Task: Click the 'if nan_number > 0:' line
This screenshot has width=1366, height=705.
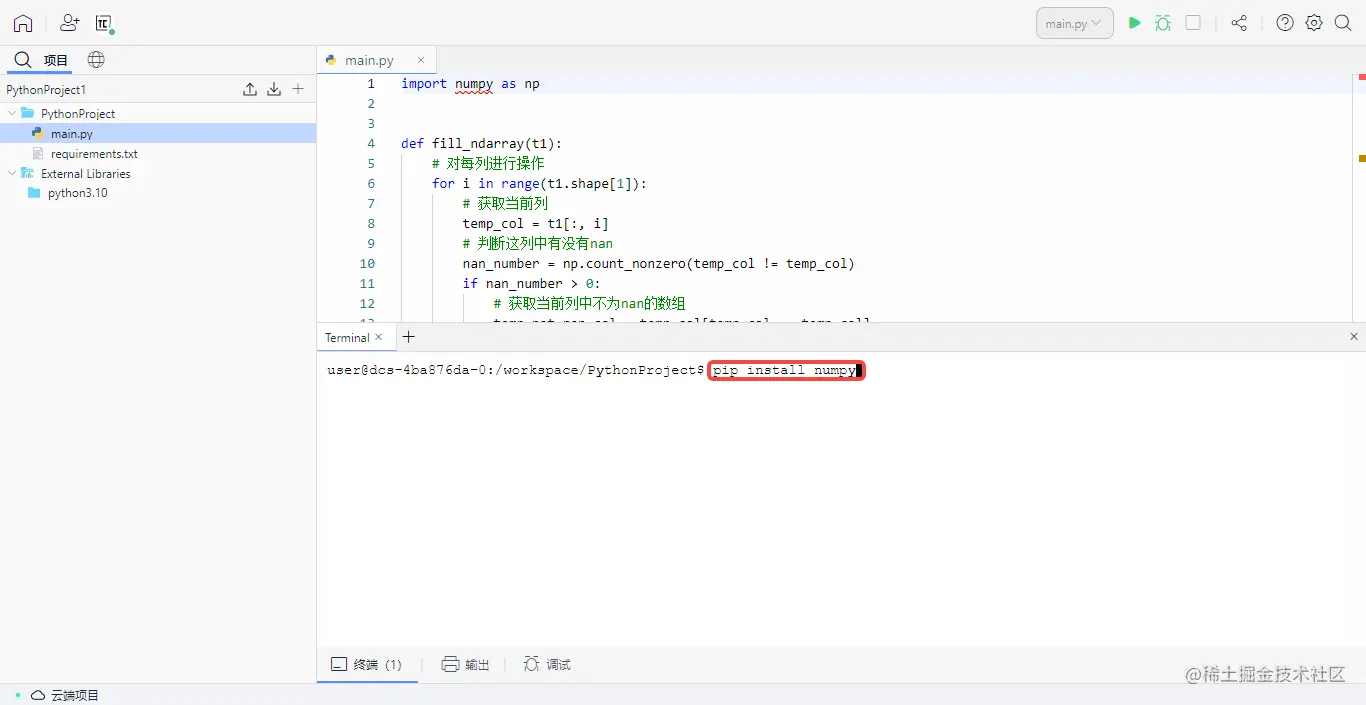Action: click(531, 283)
